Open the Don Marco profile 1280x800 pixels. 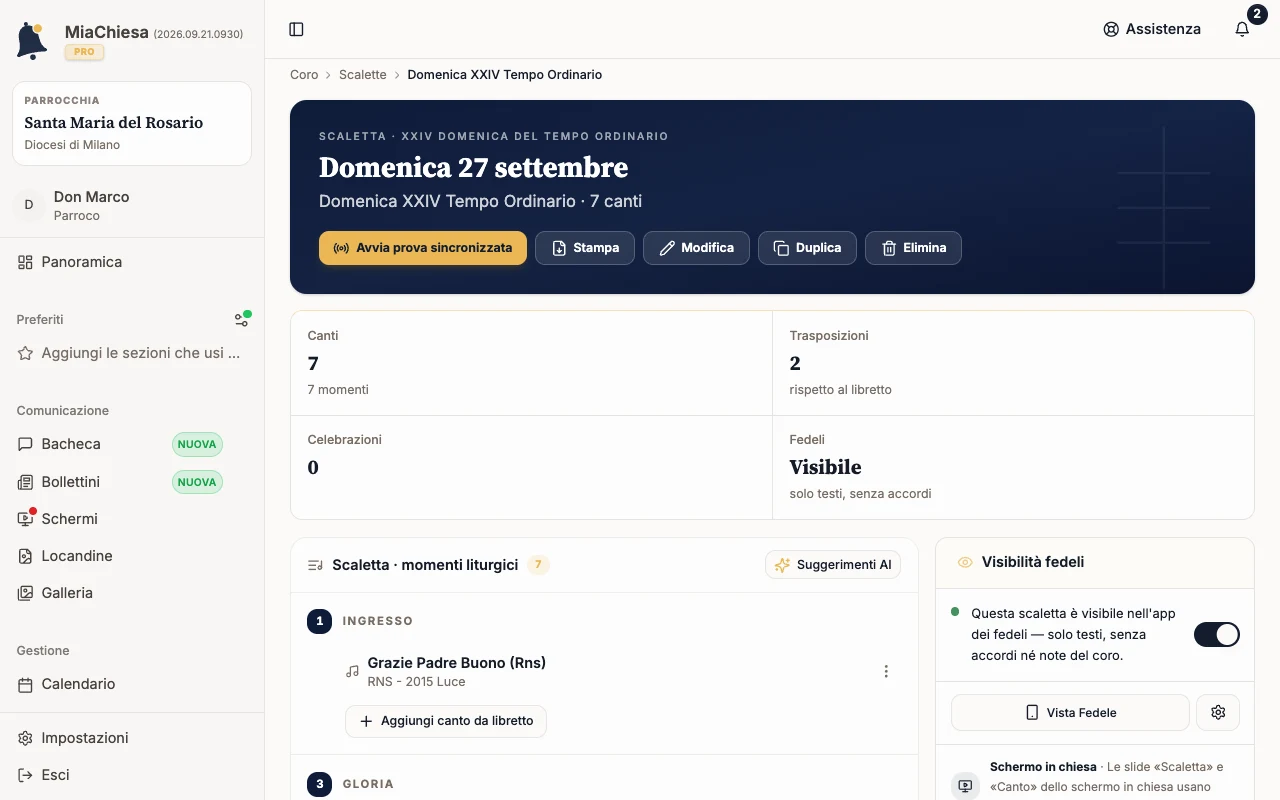pos(132,205)
